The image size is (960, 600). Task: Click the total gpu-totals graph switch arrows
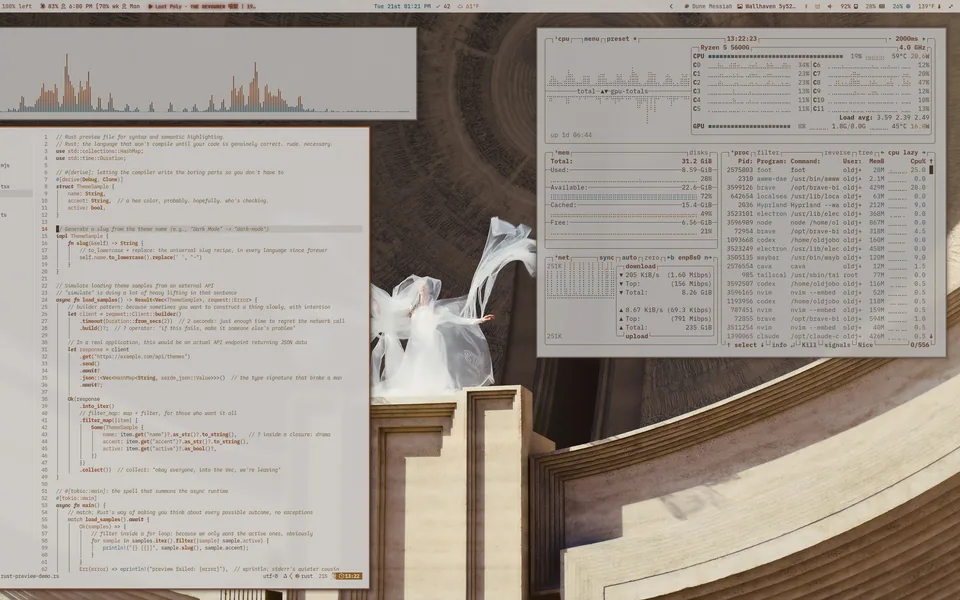pyautogui.click(x=604, y=91)
